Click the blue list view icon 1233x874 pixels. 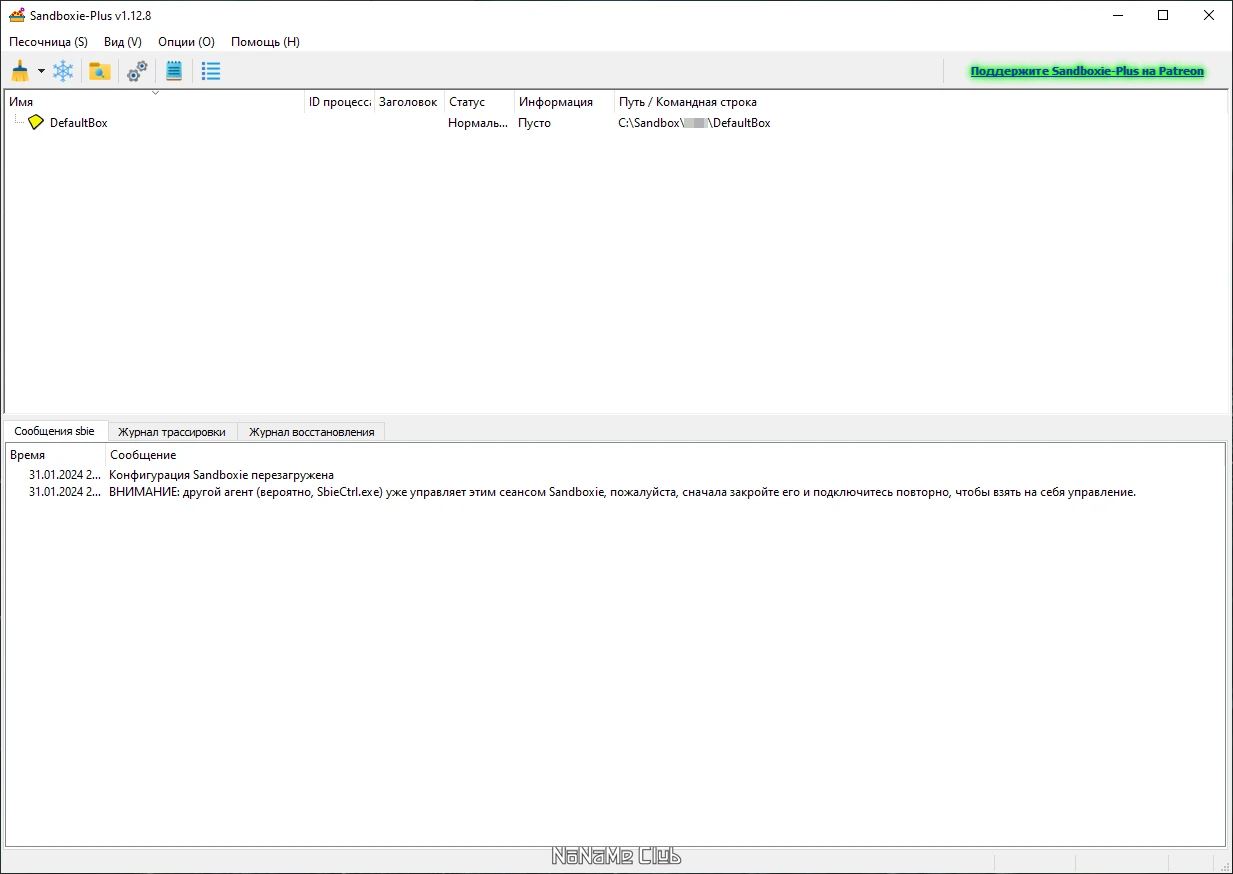(x=211, y=71)
